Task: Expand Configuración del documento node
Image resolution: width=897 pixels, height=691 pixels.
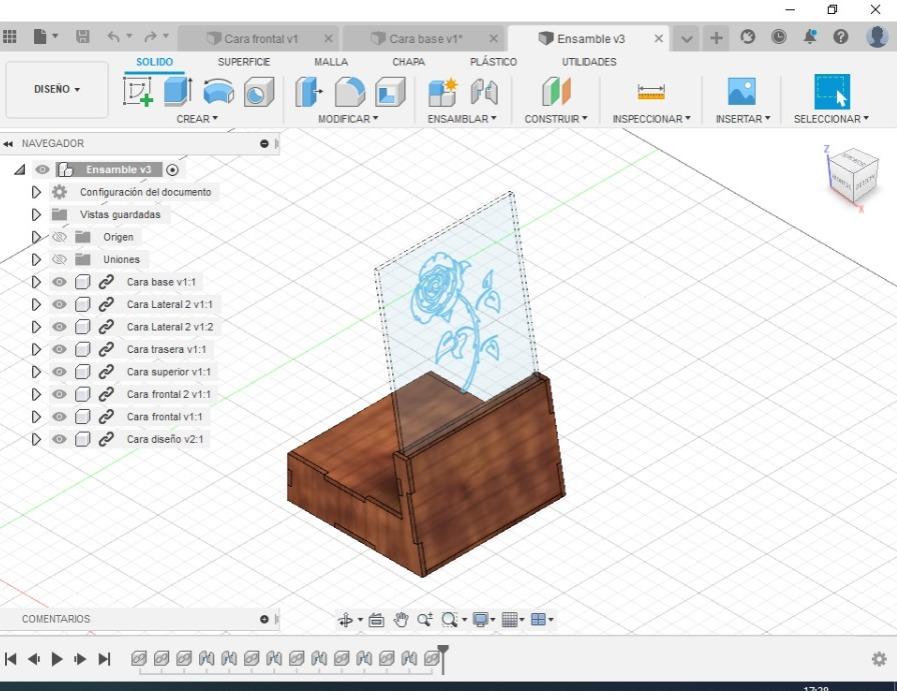Action: click(x=36, y=192)
